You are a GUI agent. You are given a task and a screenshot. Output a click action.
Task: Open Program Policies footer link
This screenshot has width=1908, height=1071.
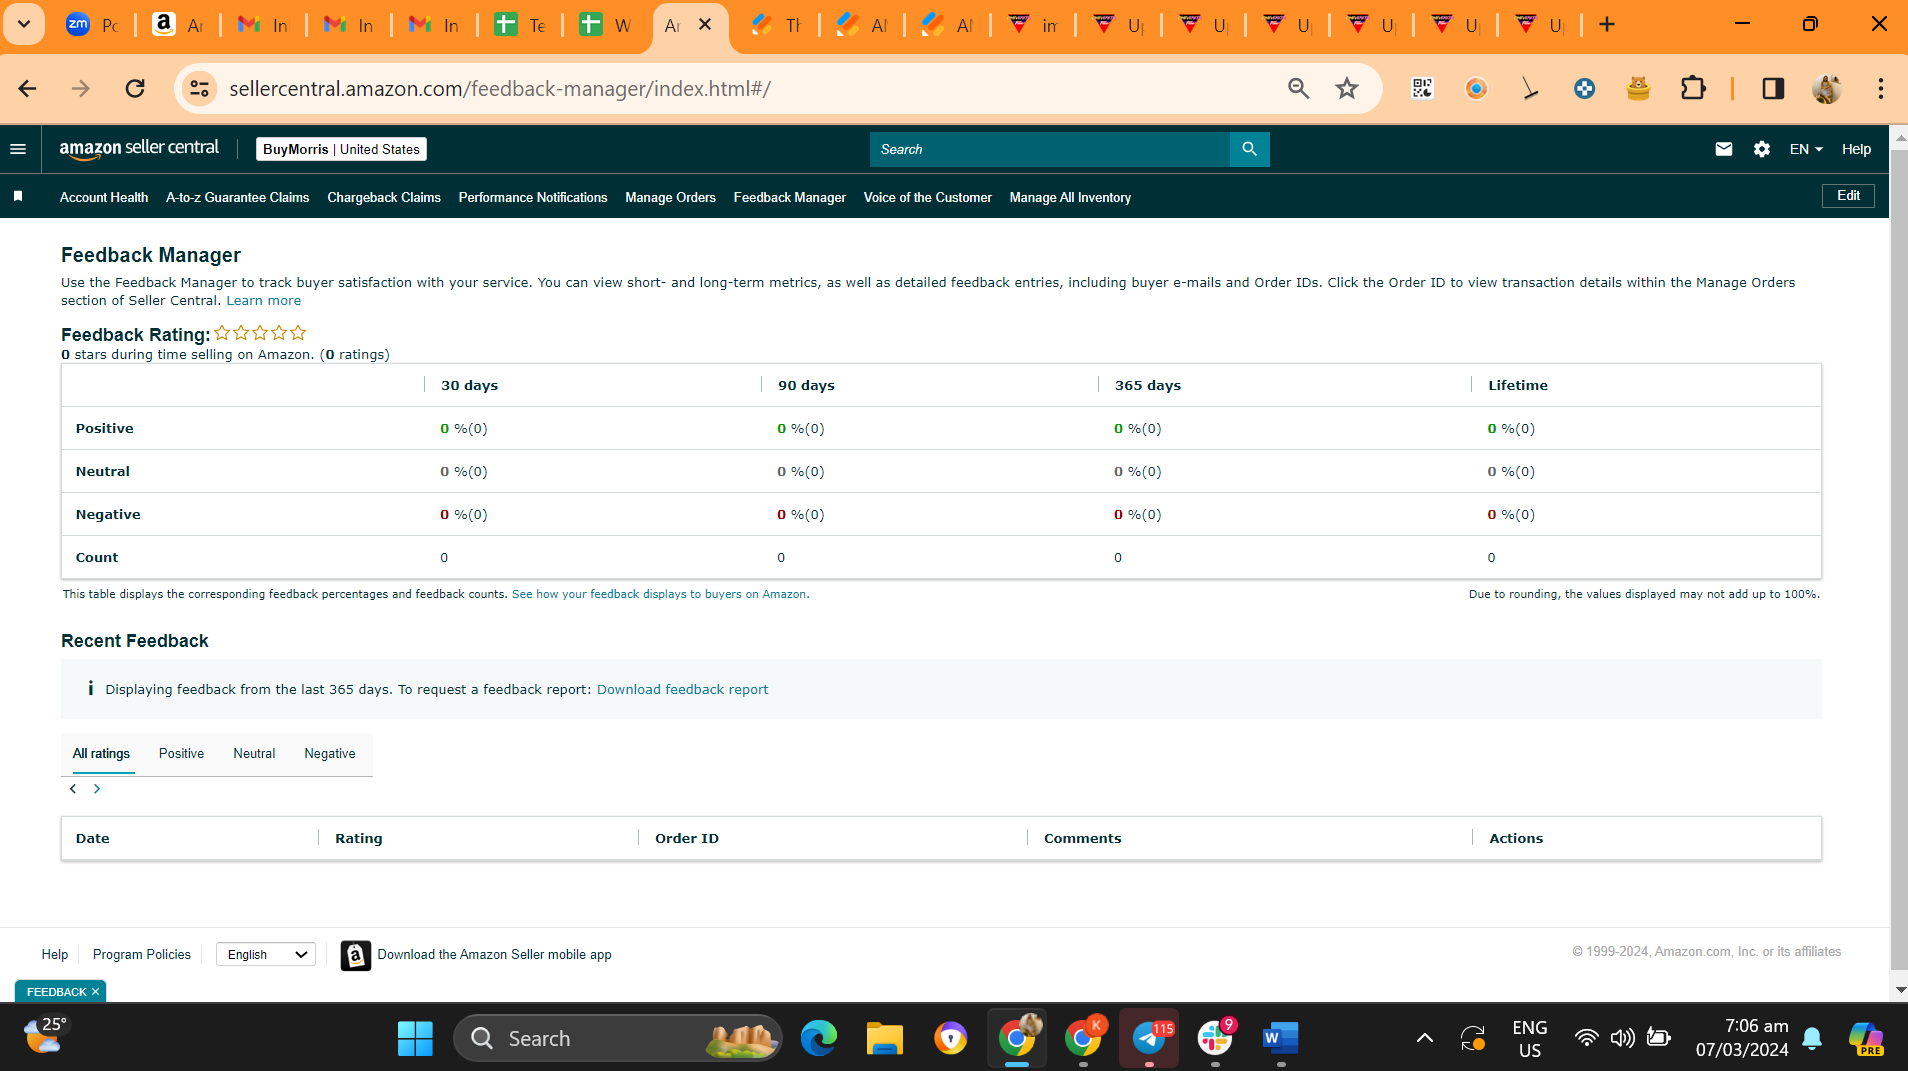click(x=142, y=955)
